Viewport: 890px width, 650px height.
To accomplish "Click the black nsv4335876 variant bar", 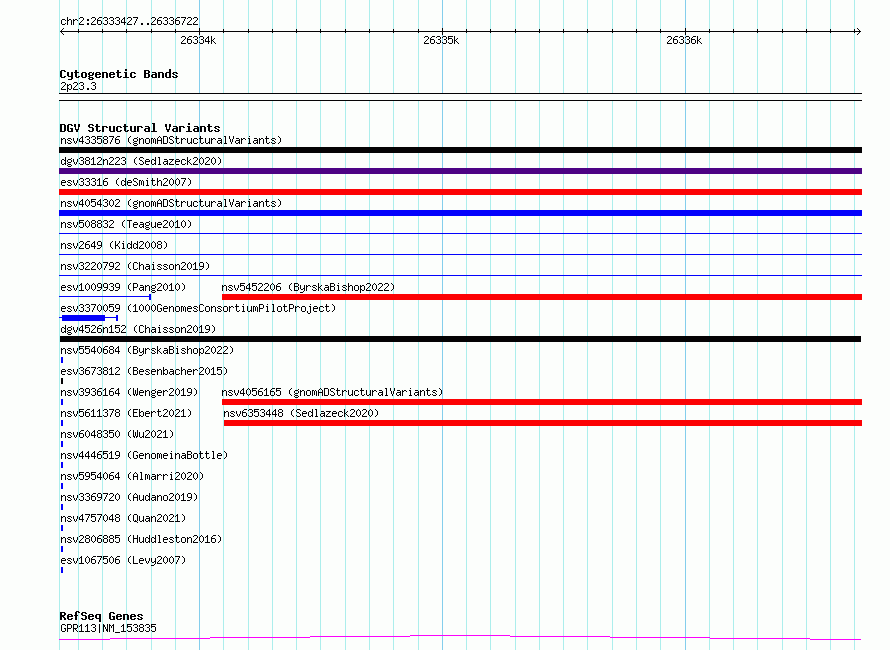I will coord(460,150).
